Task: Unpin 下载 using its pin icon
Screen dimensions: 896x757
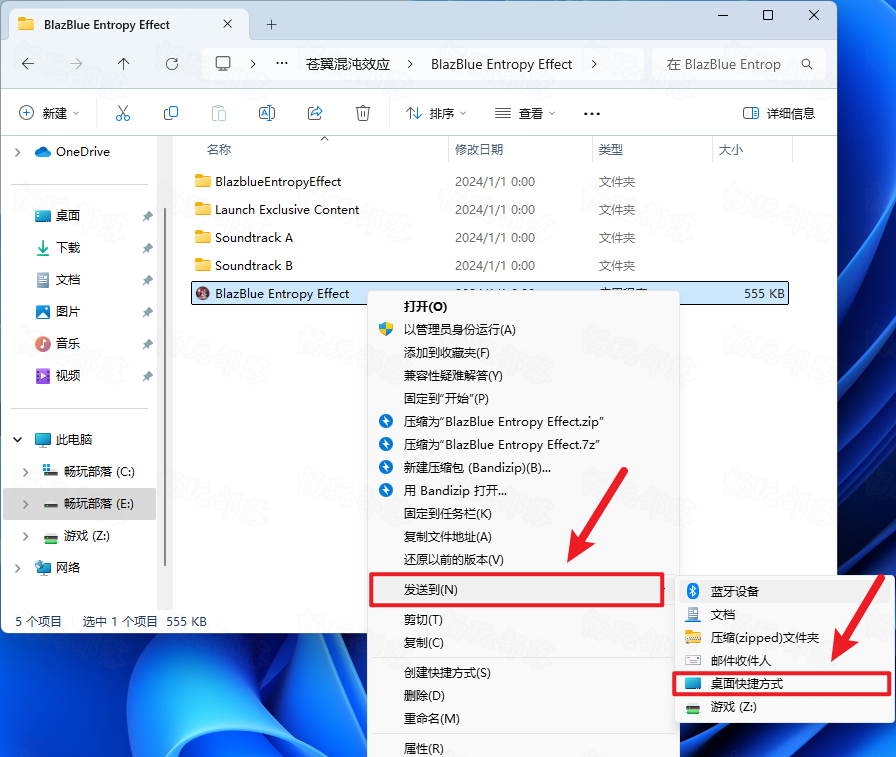Action: 147,248
